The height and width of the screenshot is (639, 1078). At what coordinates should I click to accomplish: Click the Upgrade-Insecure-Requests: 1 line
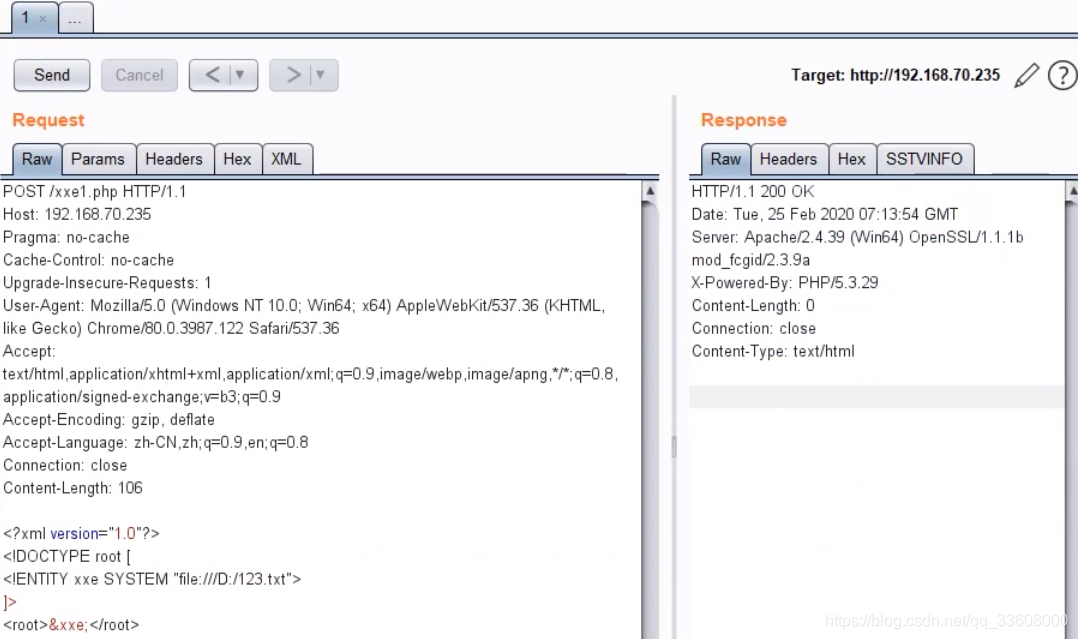(107, 283)
